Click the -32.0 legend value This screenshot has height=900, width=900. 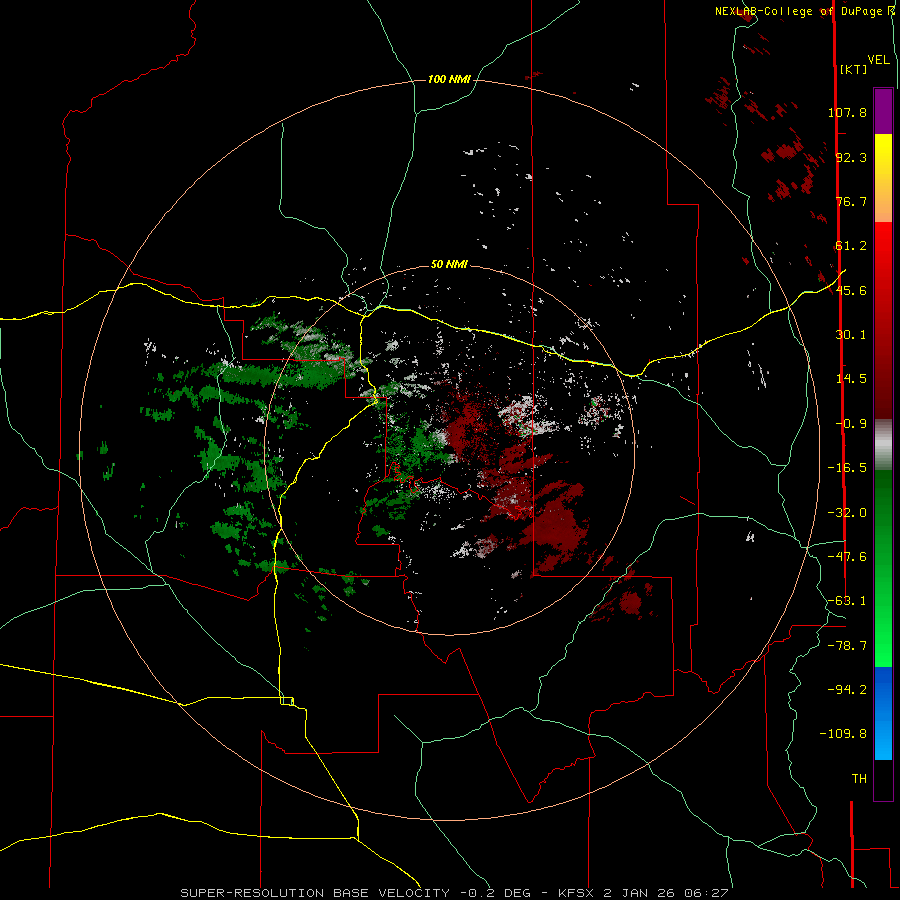[x=847, y=513]
